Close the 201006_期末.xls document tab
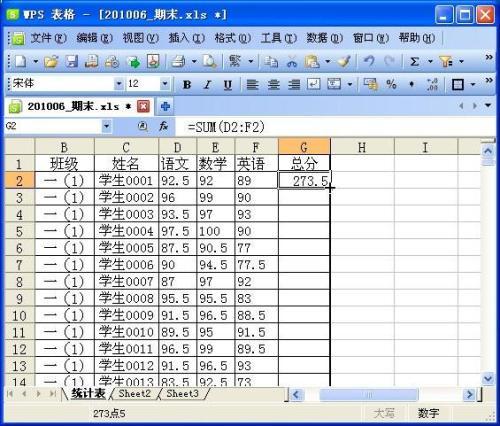The width and height of the screenshot is (500, 426). click(143, 107)
